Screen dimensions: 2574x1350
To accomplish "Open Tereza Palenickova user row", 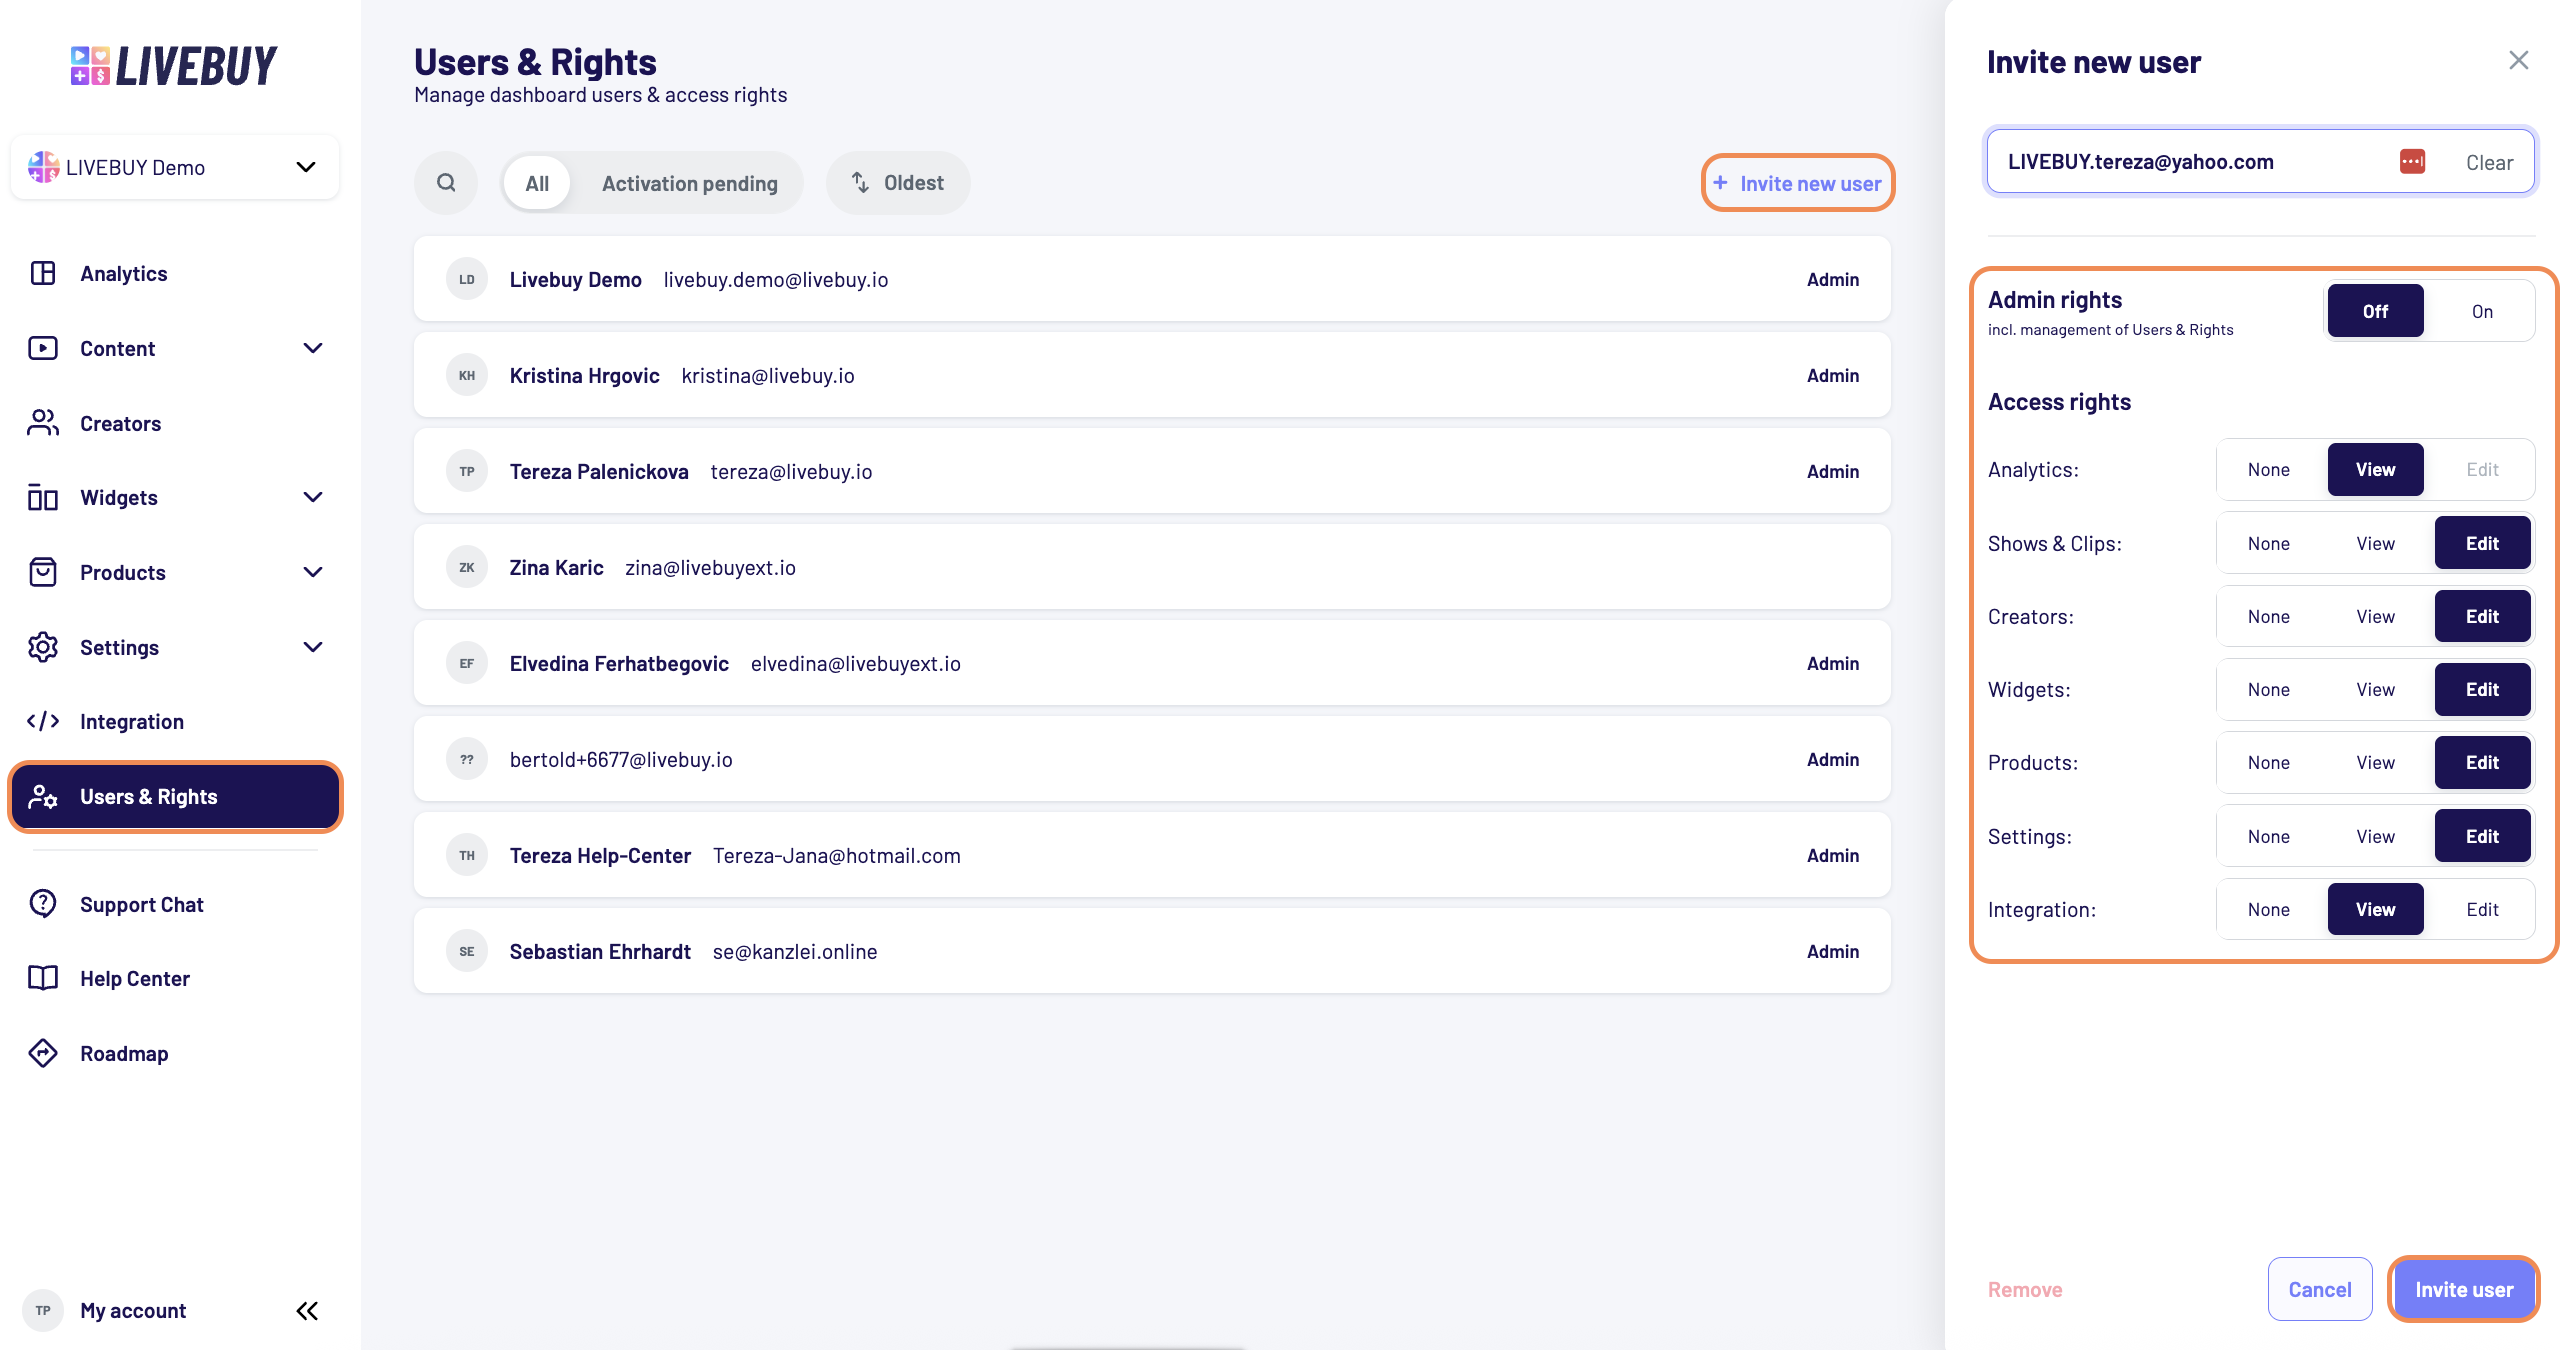I will (1152, 471).
